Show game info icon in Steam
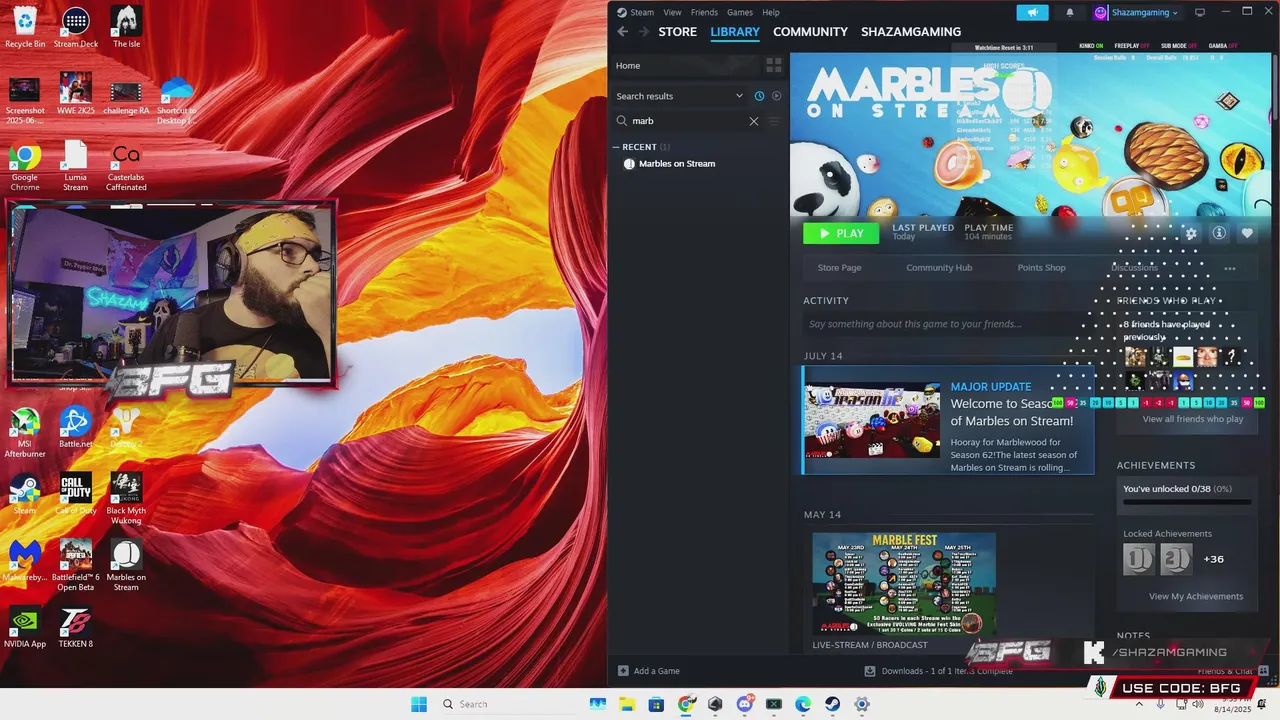1280x720 pixels. tap(1219, 233)
